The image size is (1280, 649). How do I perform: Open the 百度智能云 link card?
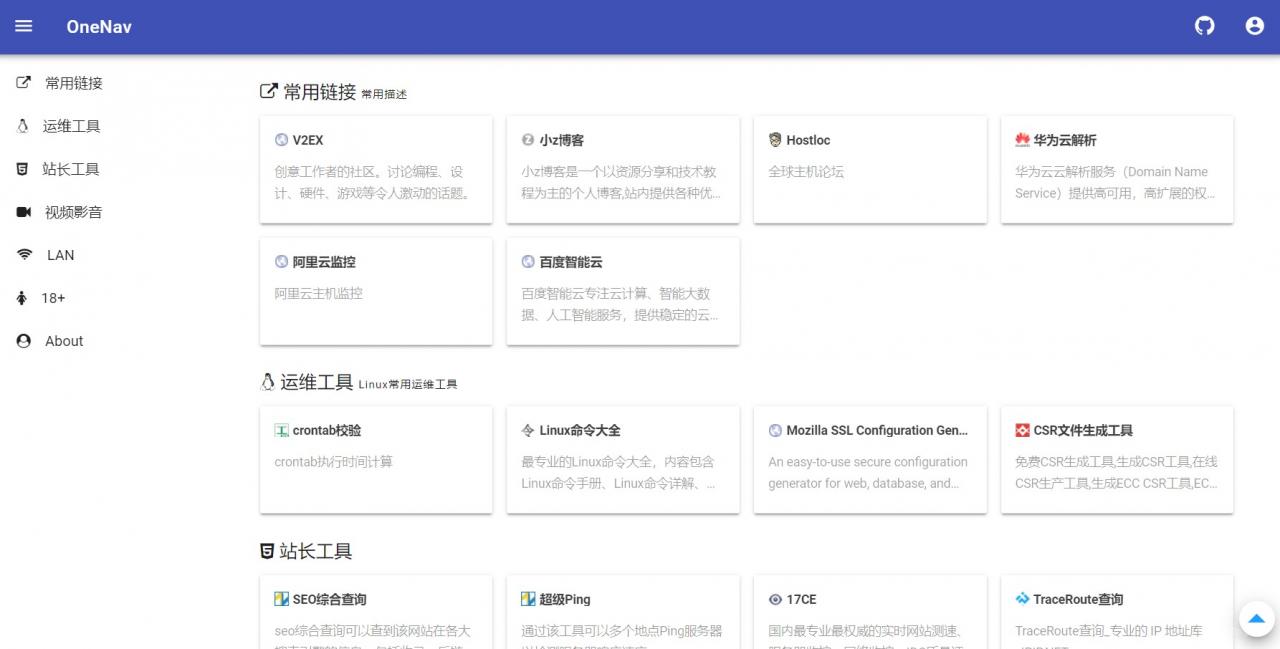point(623,291)
